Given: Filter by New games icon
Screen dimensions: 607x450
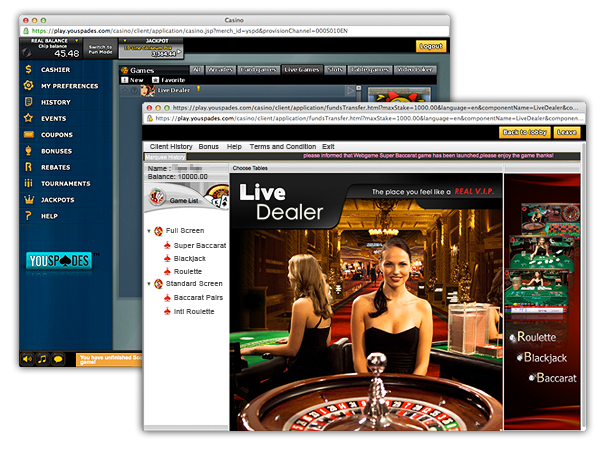Looking at the screenshot, I should pos(125,80).
